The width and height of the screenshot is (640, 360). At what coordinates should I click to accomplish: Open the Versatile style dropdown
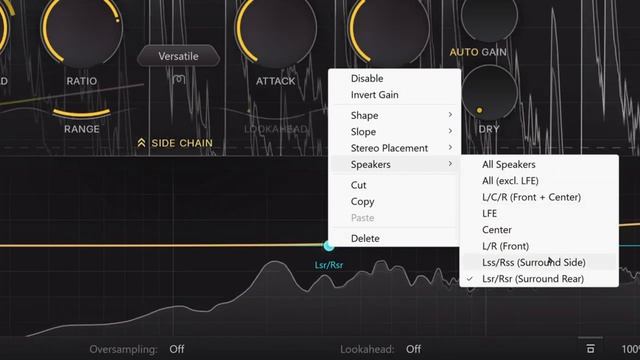click(178, 56)
